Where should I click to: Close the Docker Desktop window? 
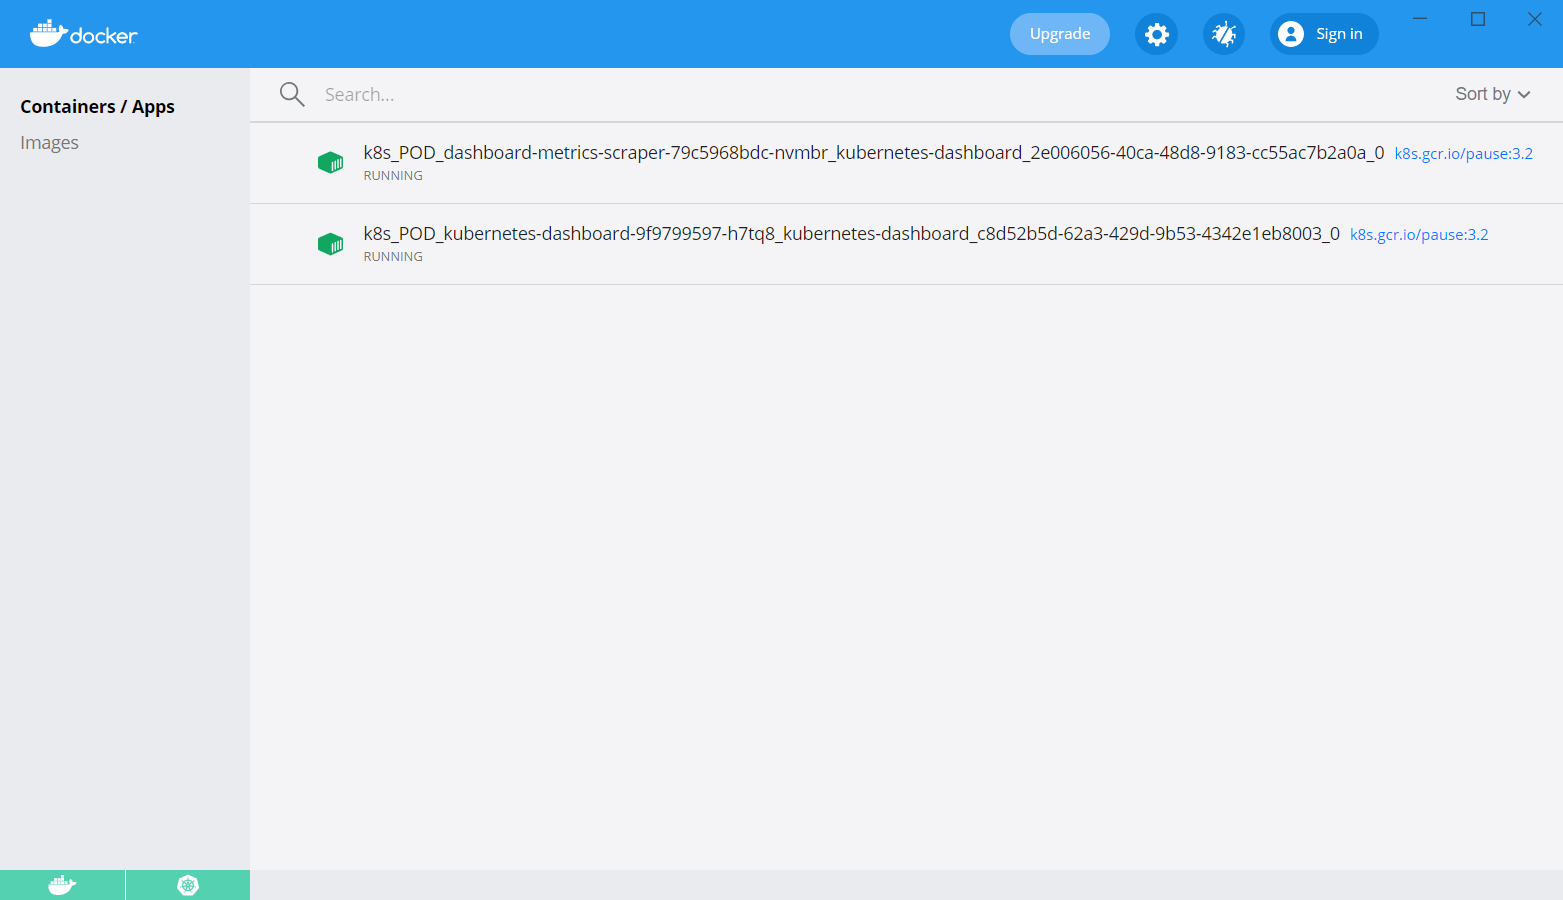(1535, 19)
